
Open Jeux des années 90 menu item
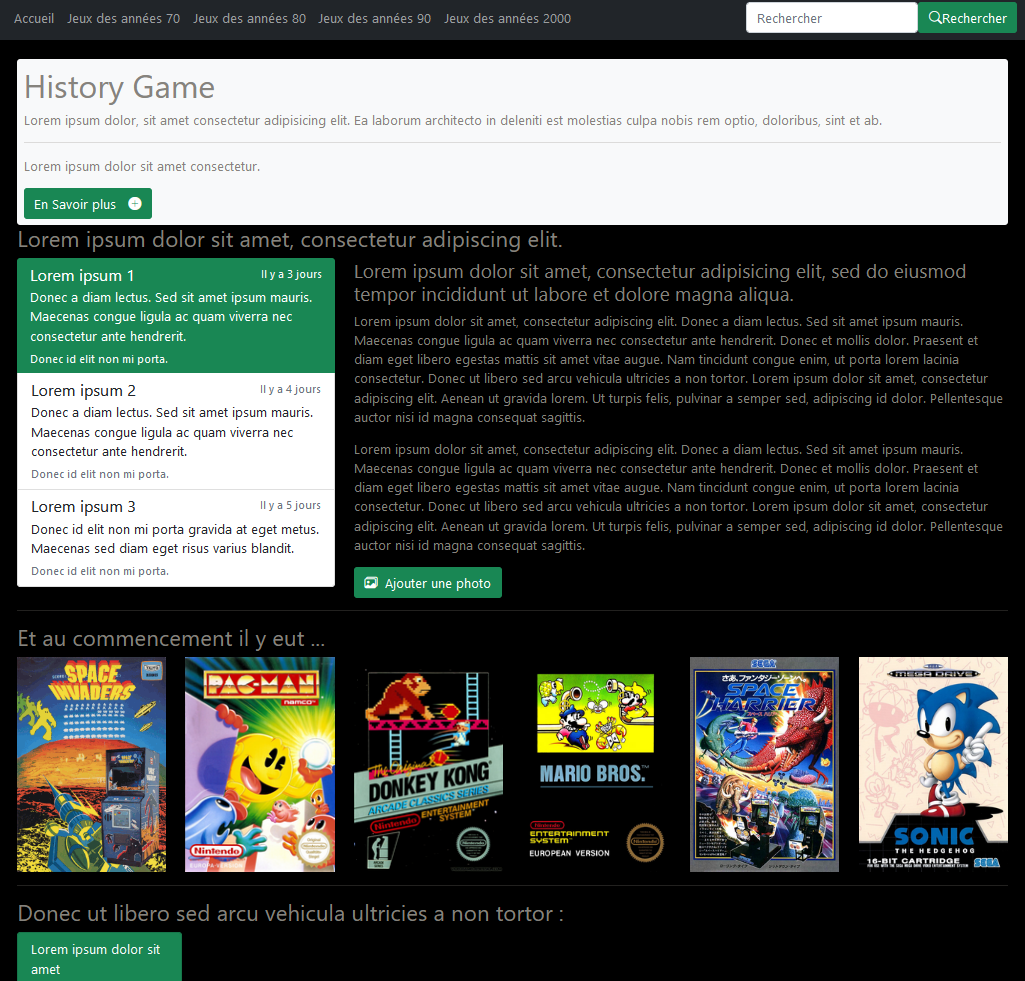375,18
